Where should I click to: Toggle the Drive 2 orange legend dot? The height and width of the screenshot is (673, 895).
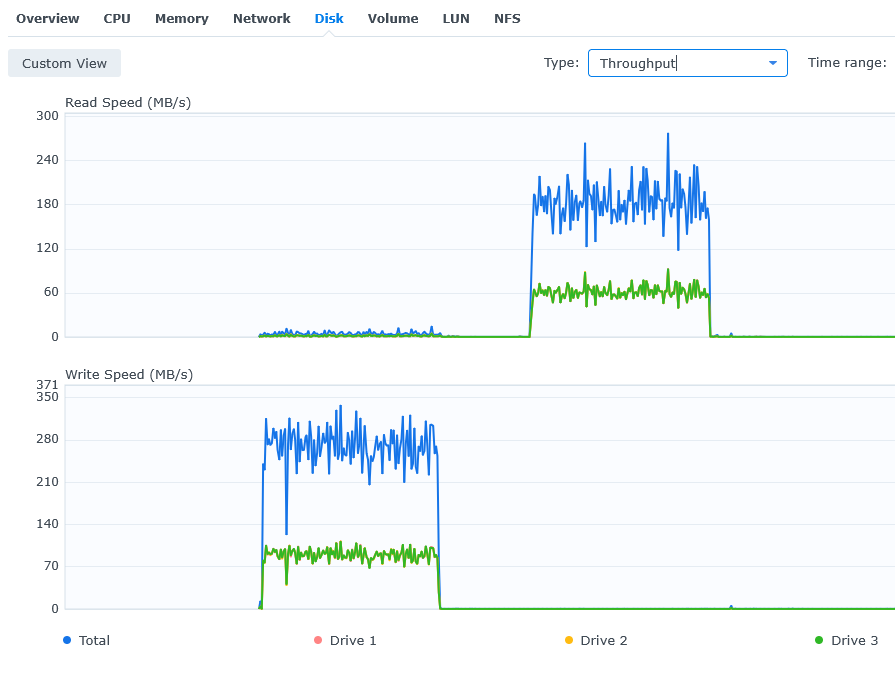[569, 640]
